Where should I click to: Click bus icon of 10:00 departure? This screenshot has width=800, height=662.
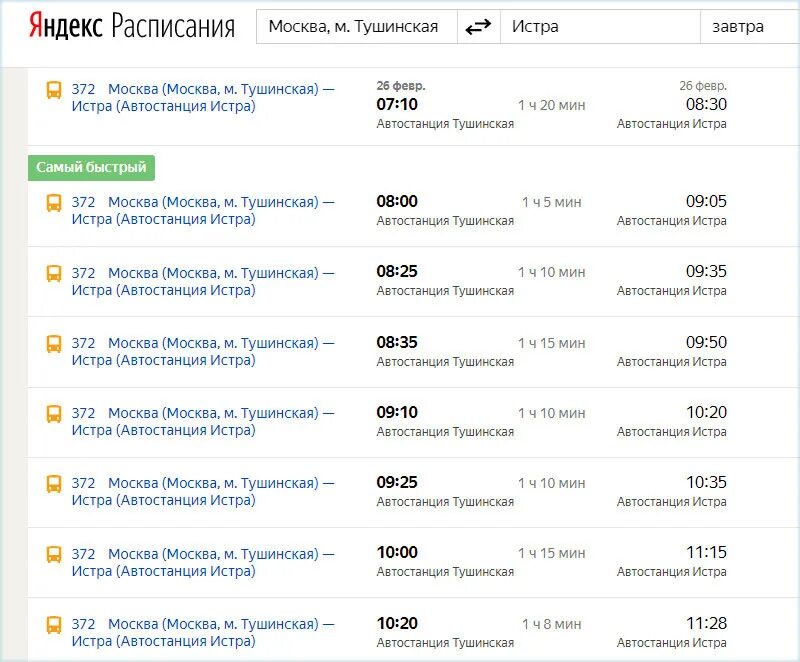pyautogui.click(x=54, y=554)
